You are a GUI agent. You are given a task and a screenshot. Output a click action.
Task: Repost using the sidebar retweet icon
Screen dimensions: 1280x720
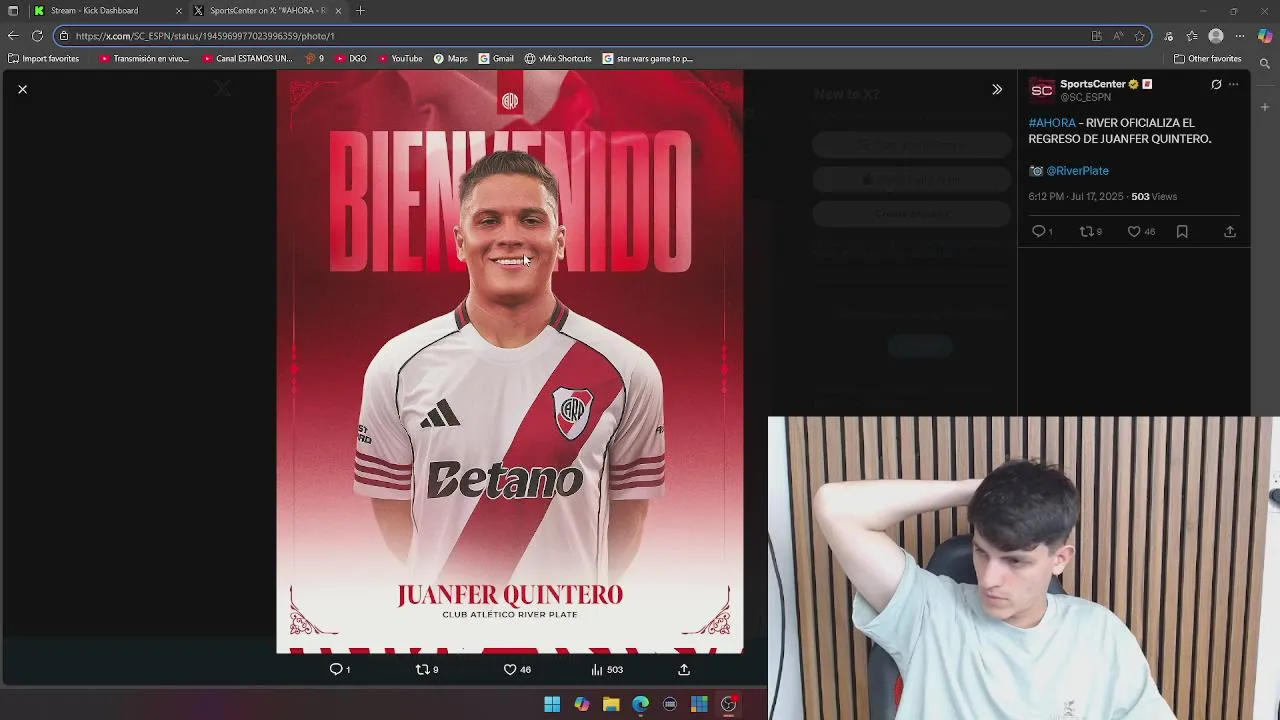[1086, 232]
